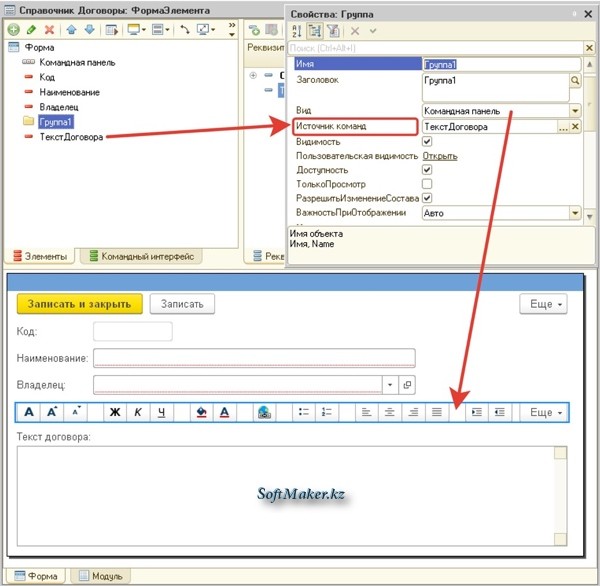This screenshot has height=586, width=600.
Task: Click the Add attribute icon in the Реквизиты panel
Action: coord(254,30)
